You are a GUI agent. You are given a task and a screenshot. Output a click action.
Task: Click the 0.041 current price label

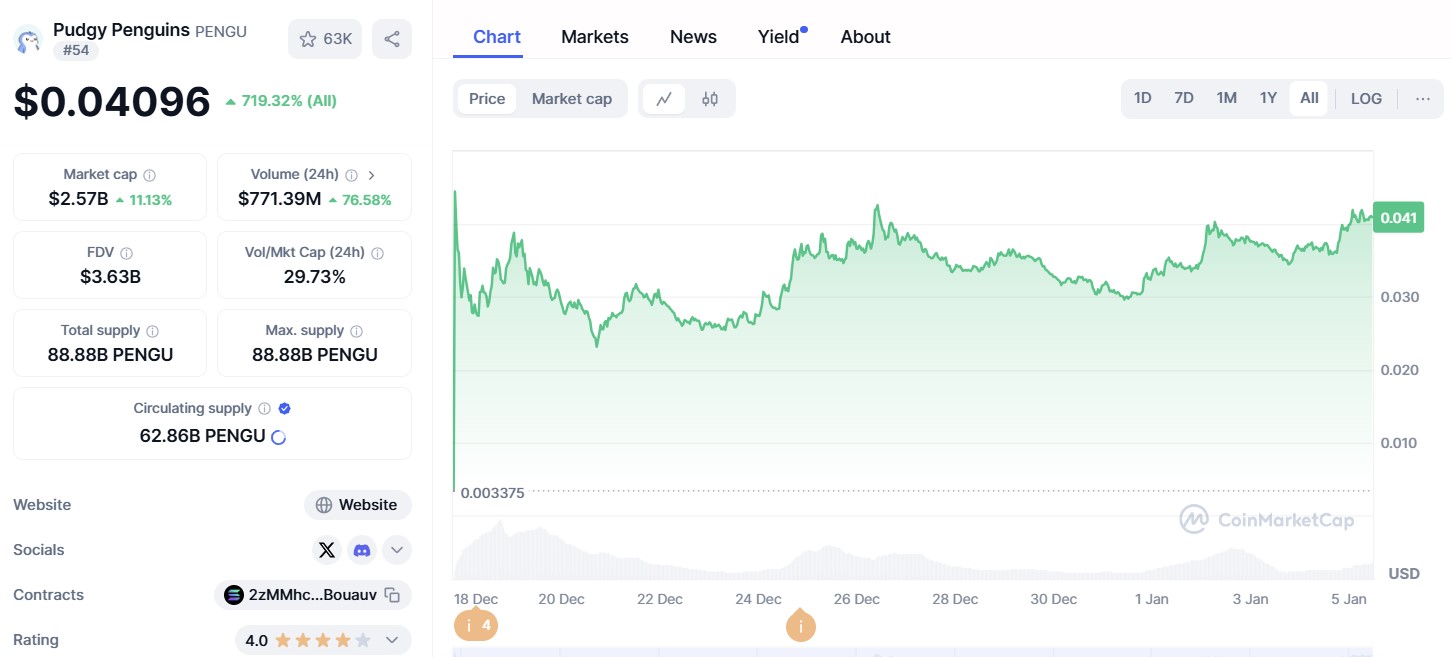[1398, 217]
